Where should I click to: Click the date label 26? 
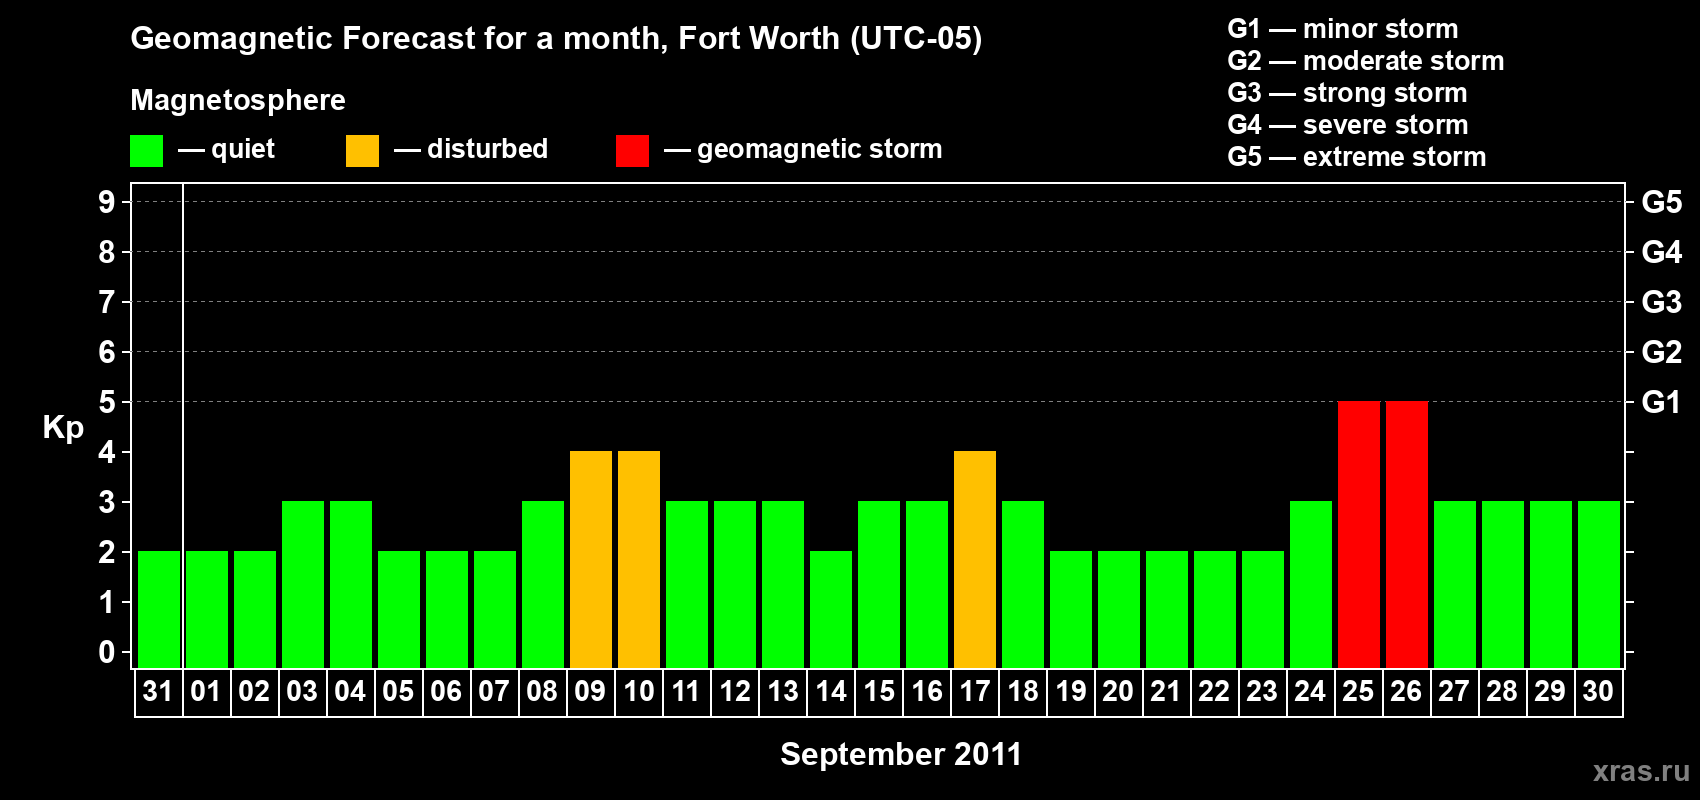pos(1406,691)
